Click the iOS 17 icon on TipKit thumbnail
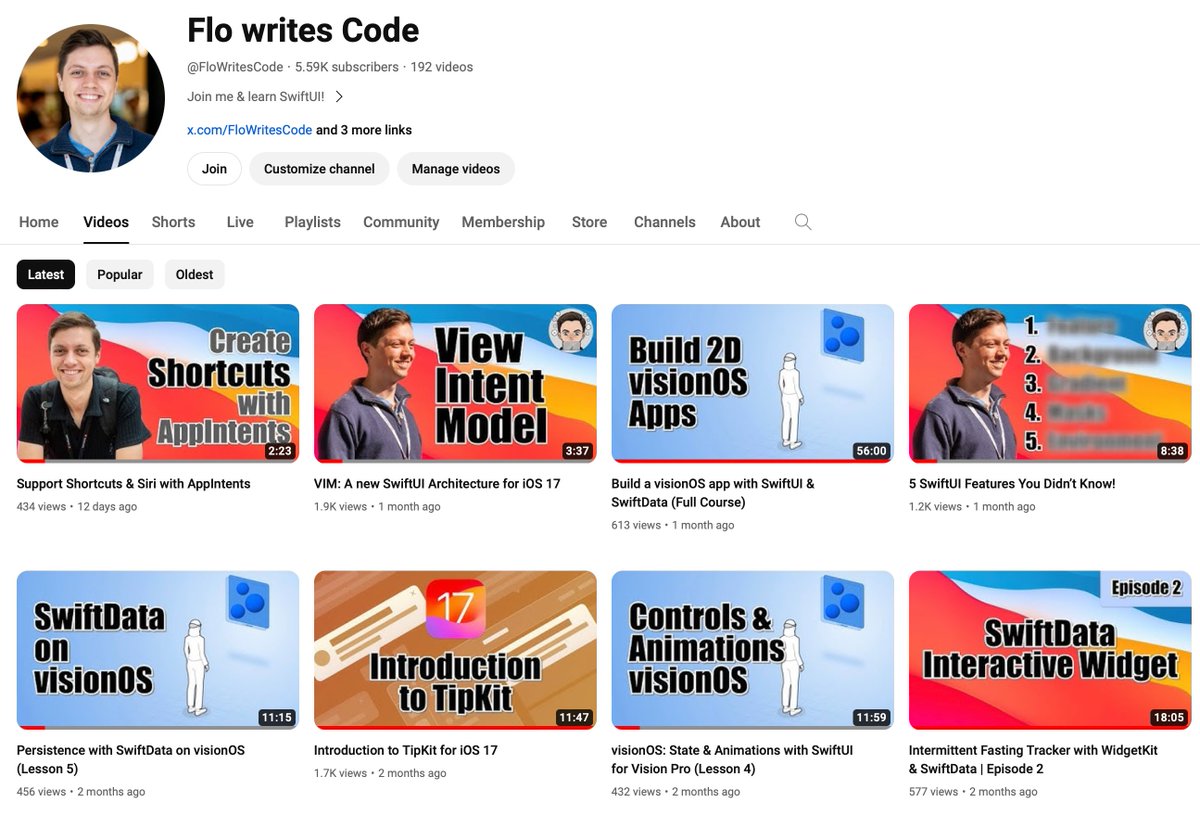Screen dimensions: 1200x815 pos(455,609)
